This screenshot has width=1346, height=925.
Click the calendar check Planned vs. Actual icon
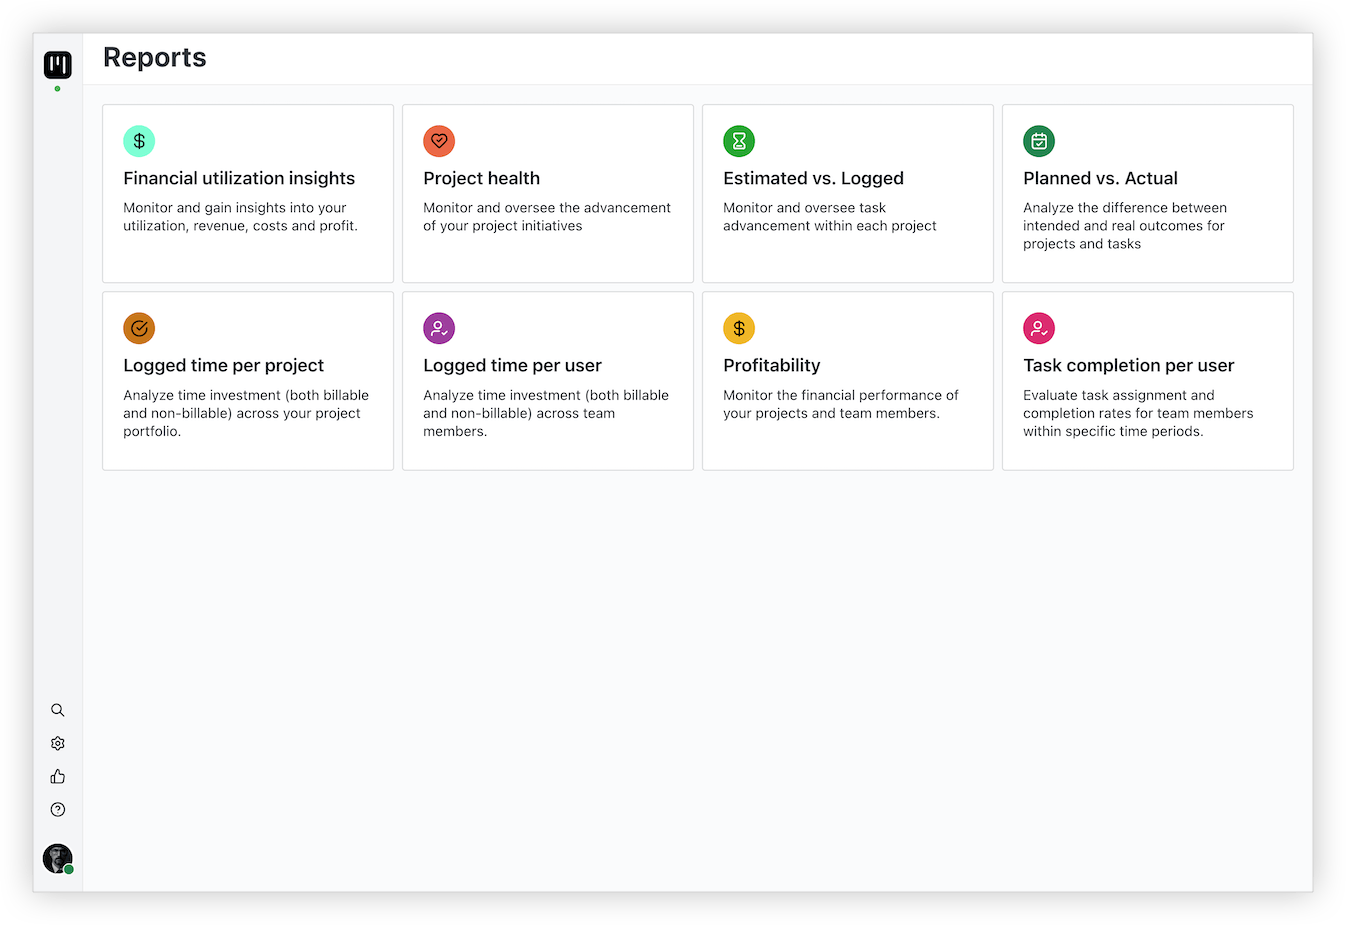(1039, 141)
